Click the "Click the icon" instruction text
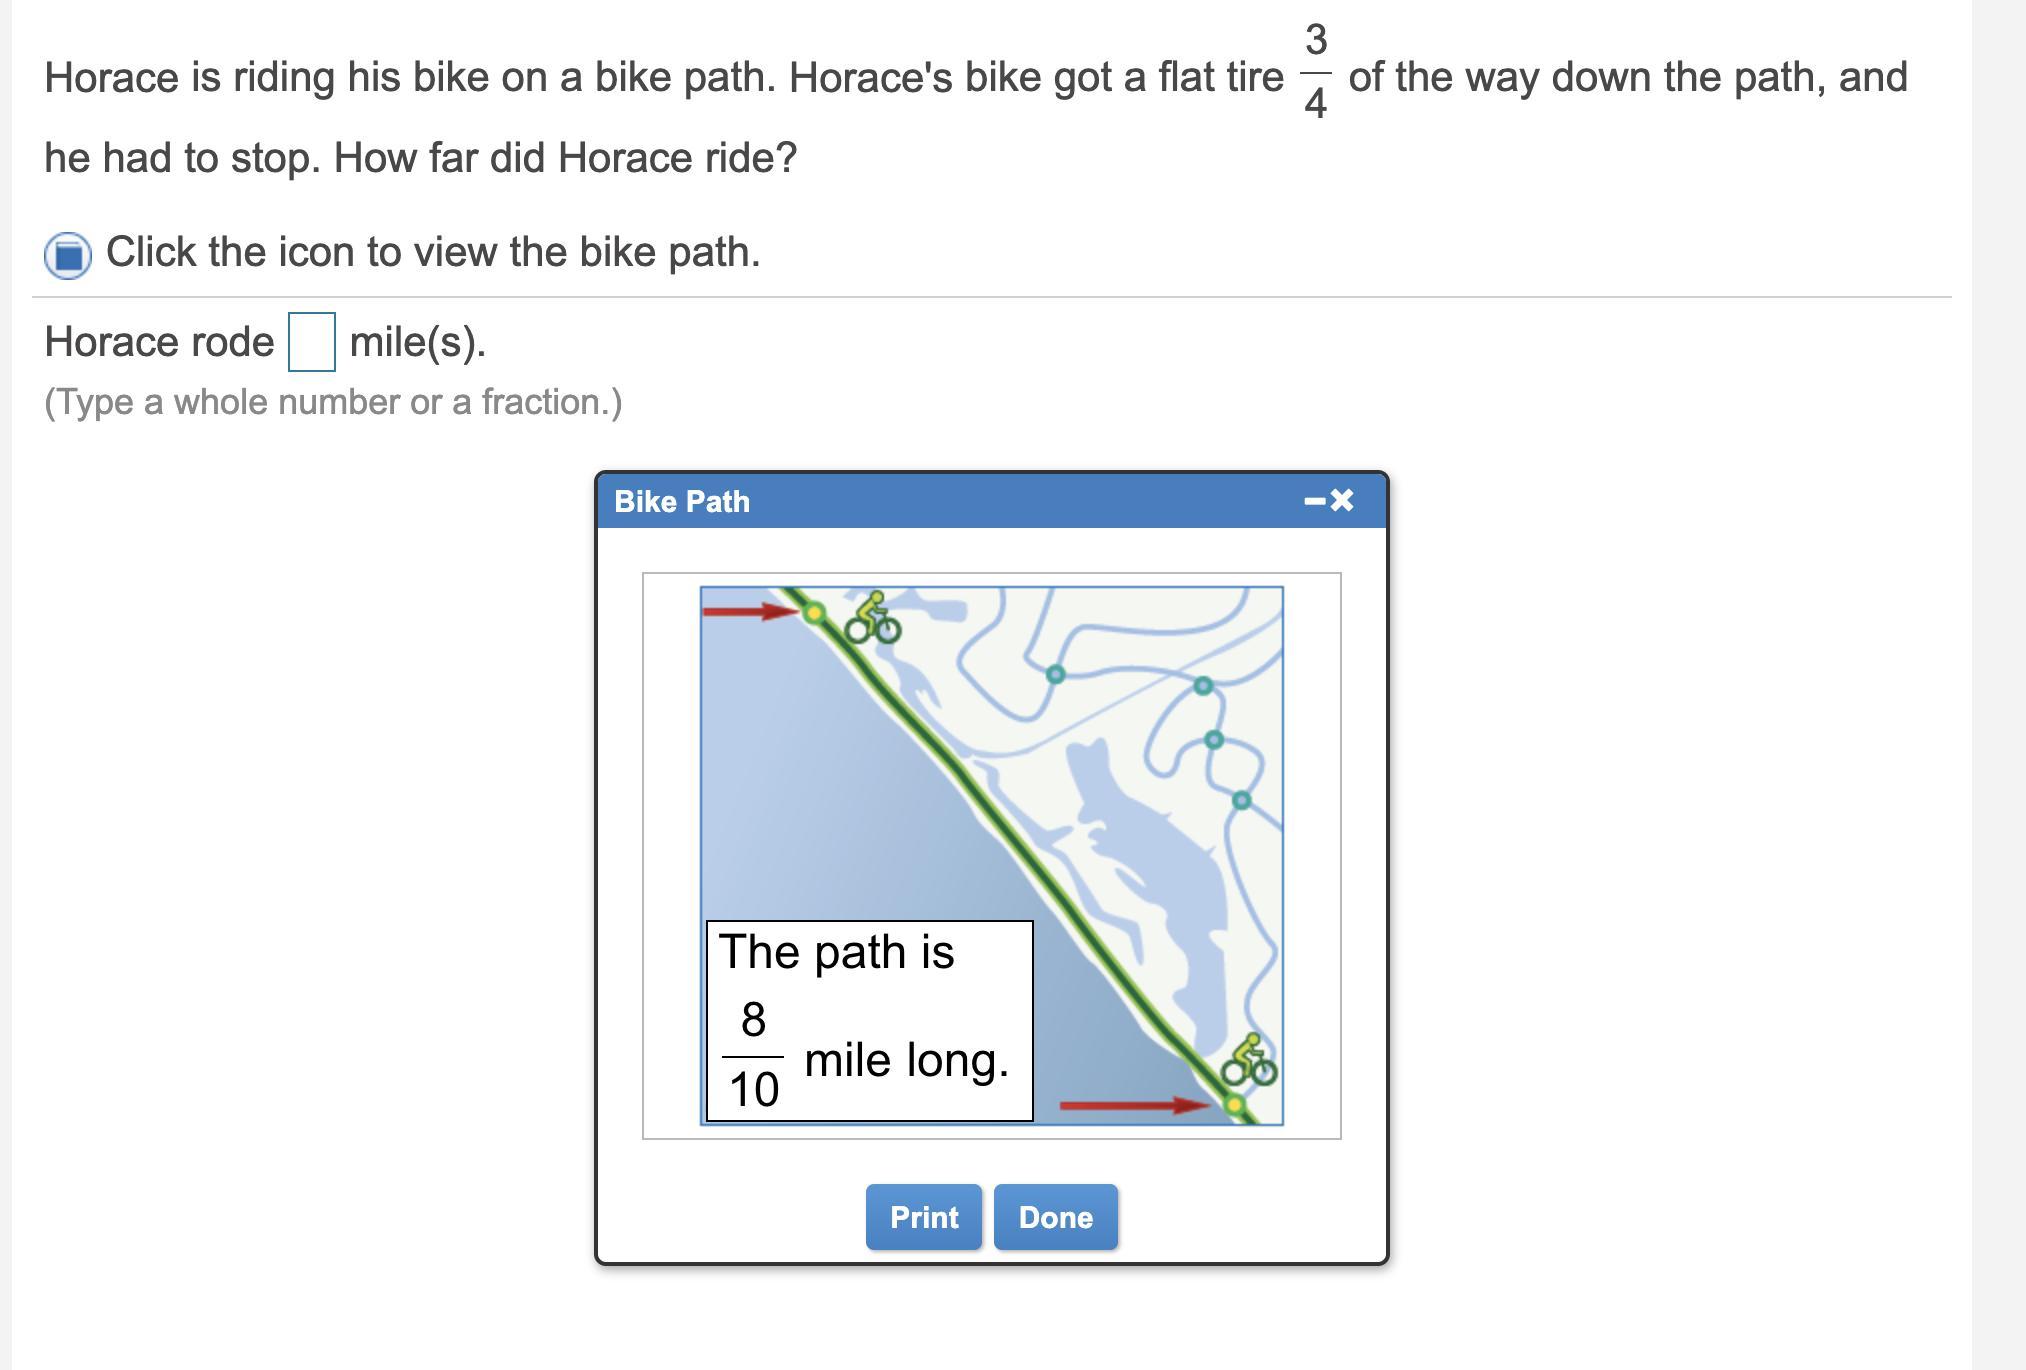Screen dimensions: 2026x1370 click(433, 252)
